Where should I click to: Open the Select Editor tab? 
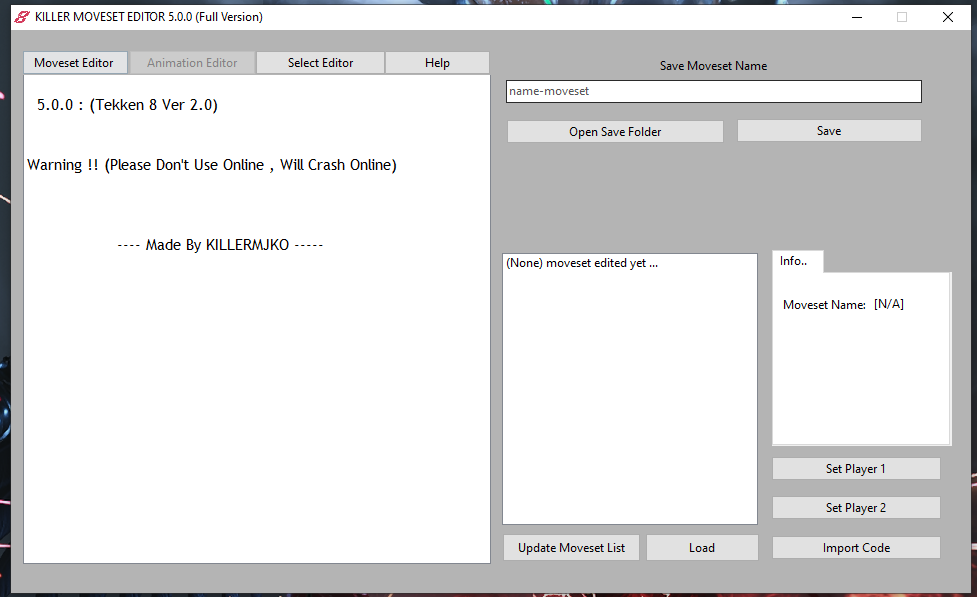320,63
